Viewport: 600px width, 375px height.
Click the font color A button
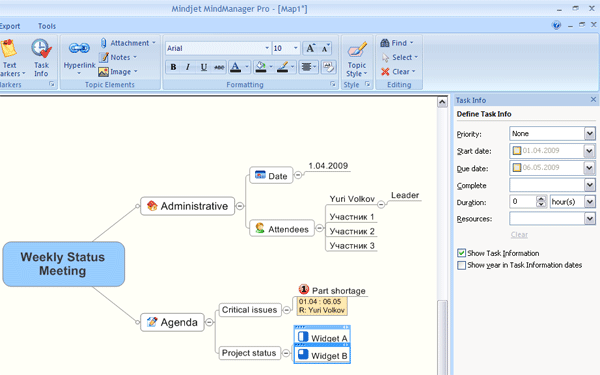coord(235,67)
